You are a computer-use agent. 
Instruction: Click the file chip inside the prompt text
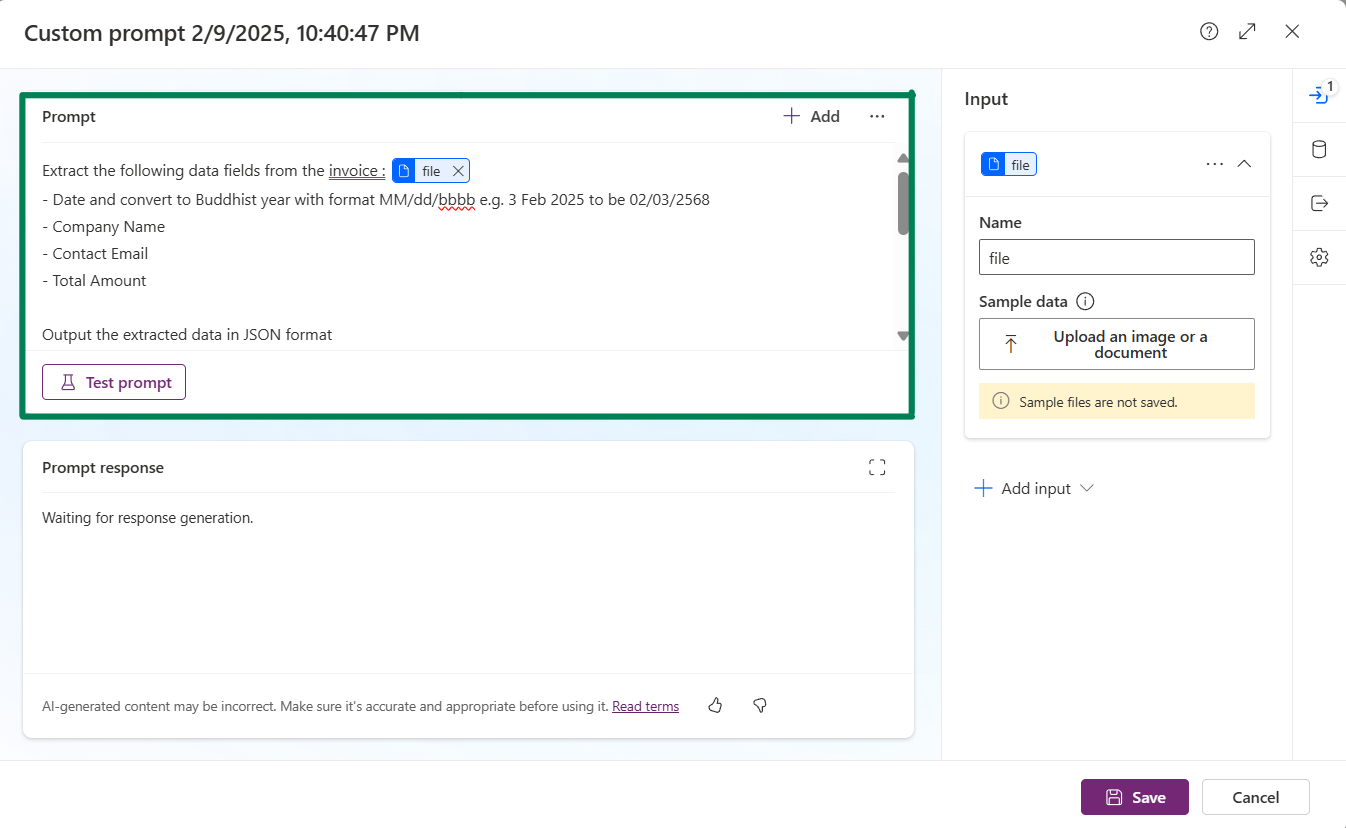coord(424,170)
